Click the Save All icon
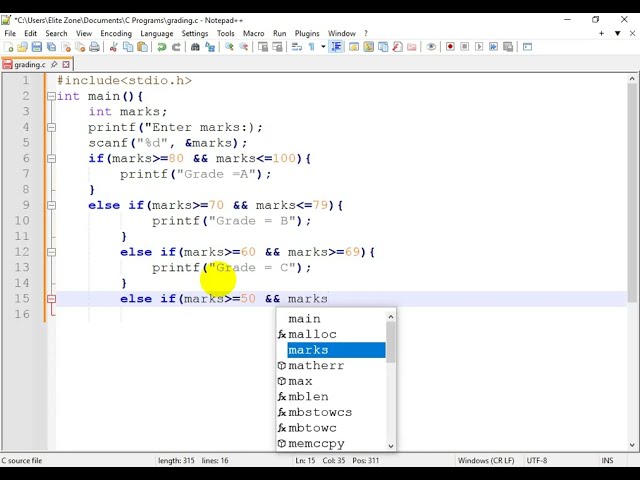The image size is (640, 480). [51, 47]
